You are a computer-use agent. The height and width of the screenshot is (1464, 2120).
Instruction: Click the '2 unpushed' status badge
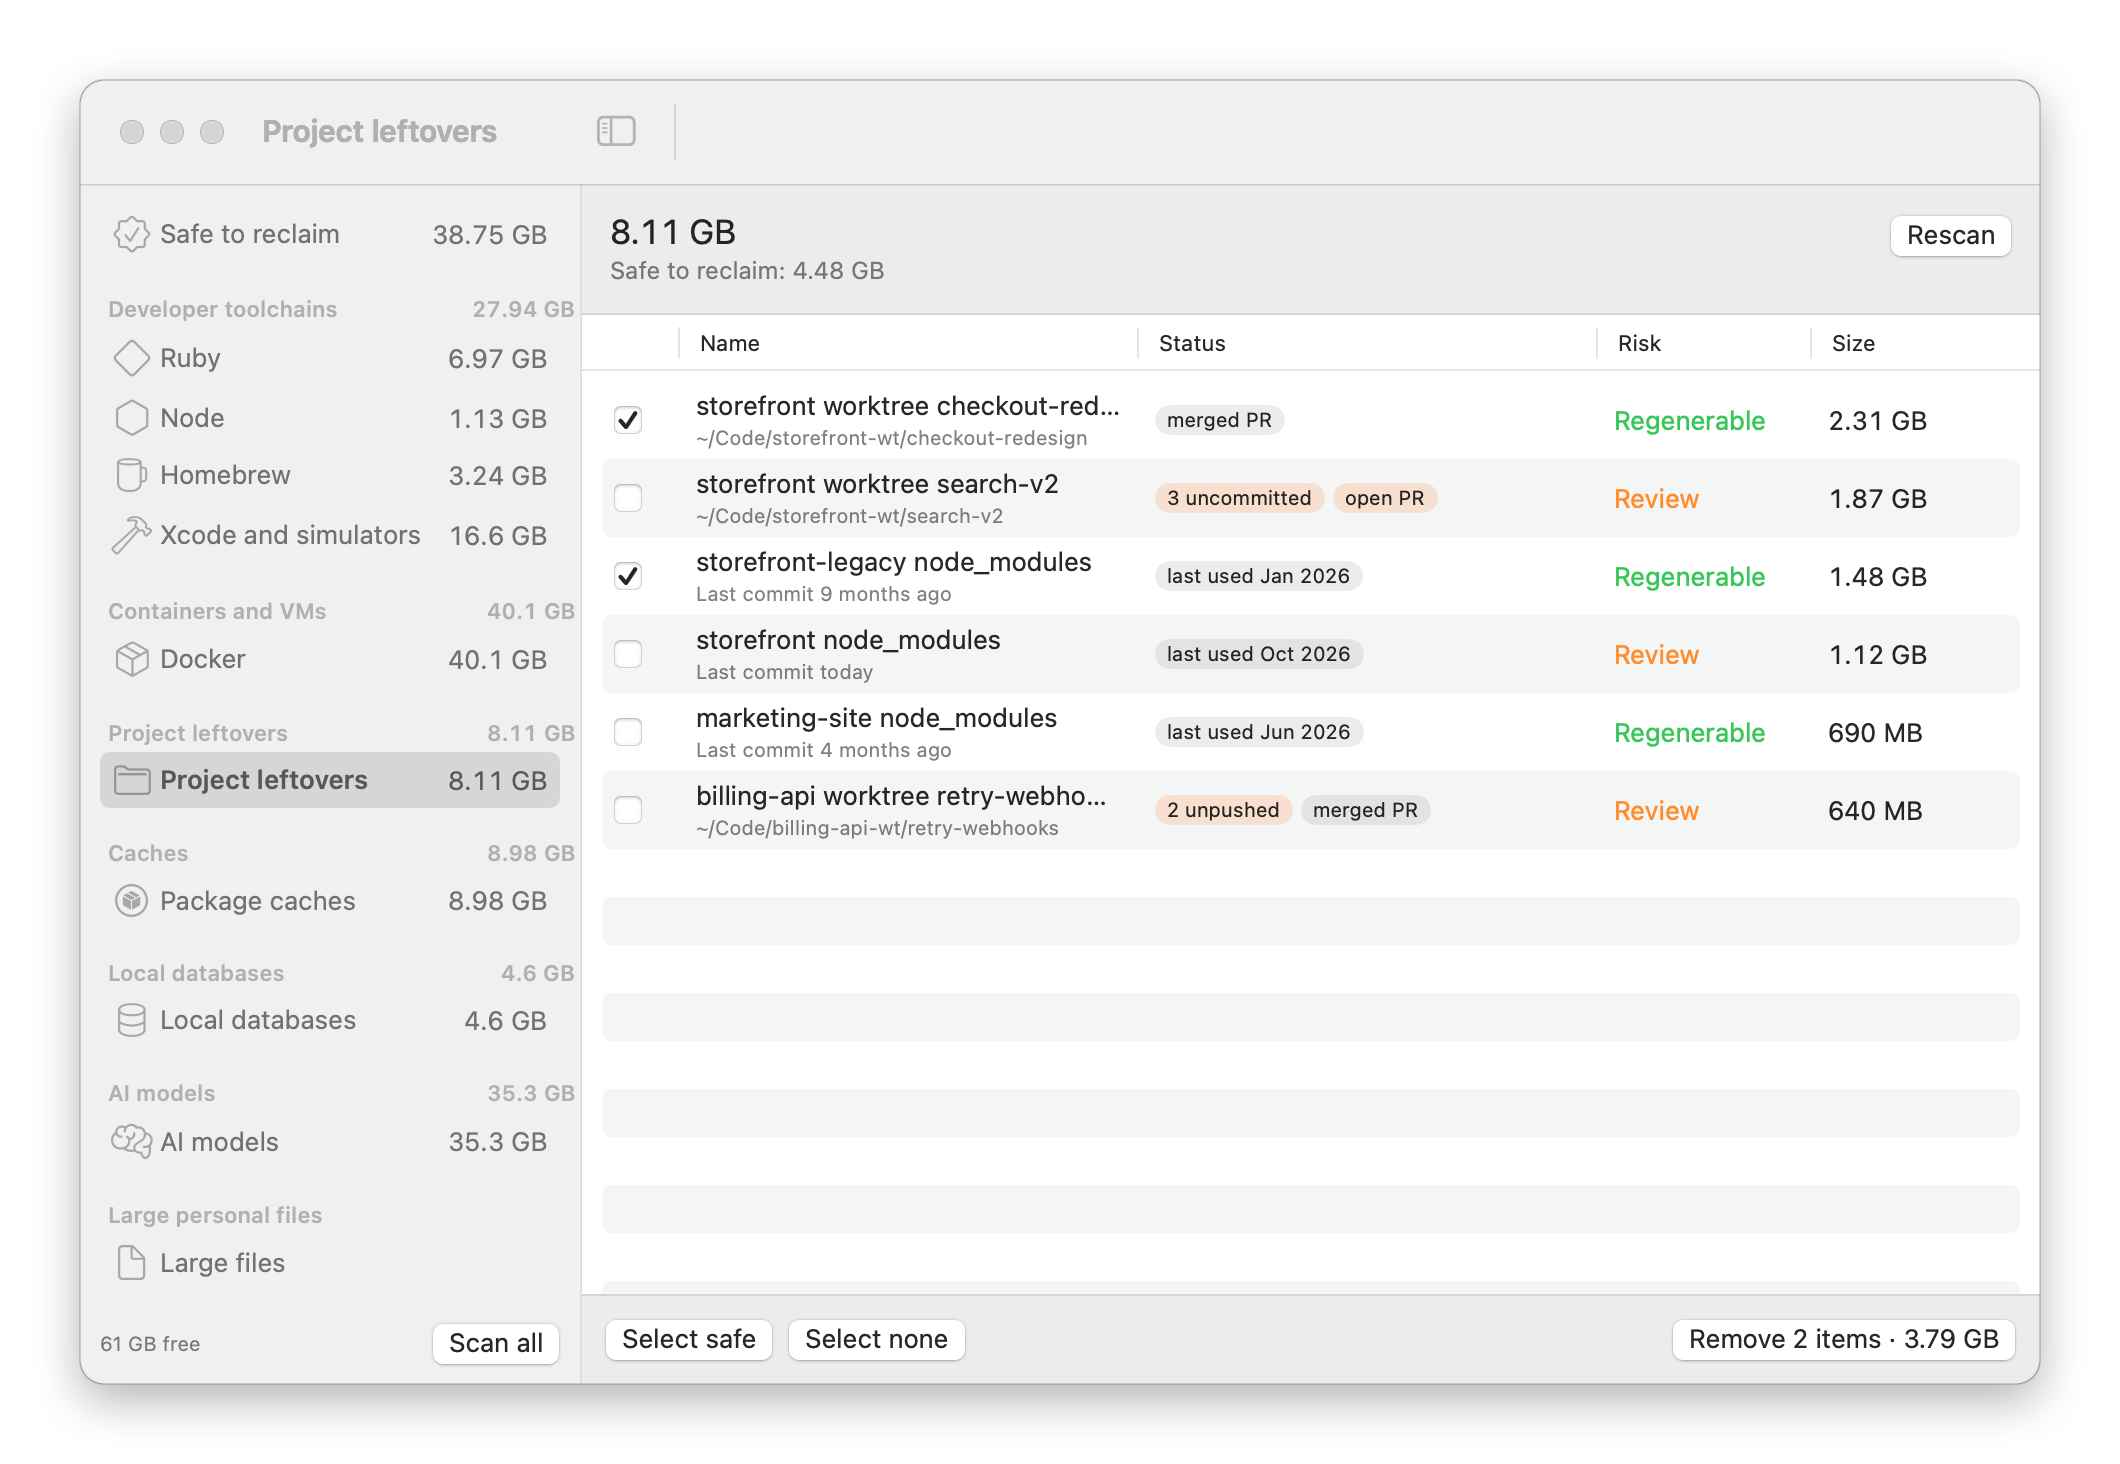click(x=1223, y=810)
